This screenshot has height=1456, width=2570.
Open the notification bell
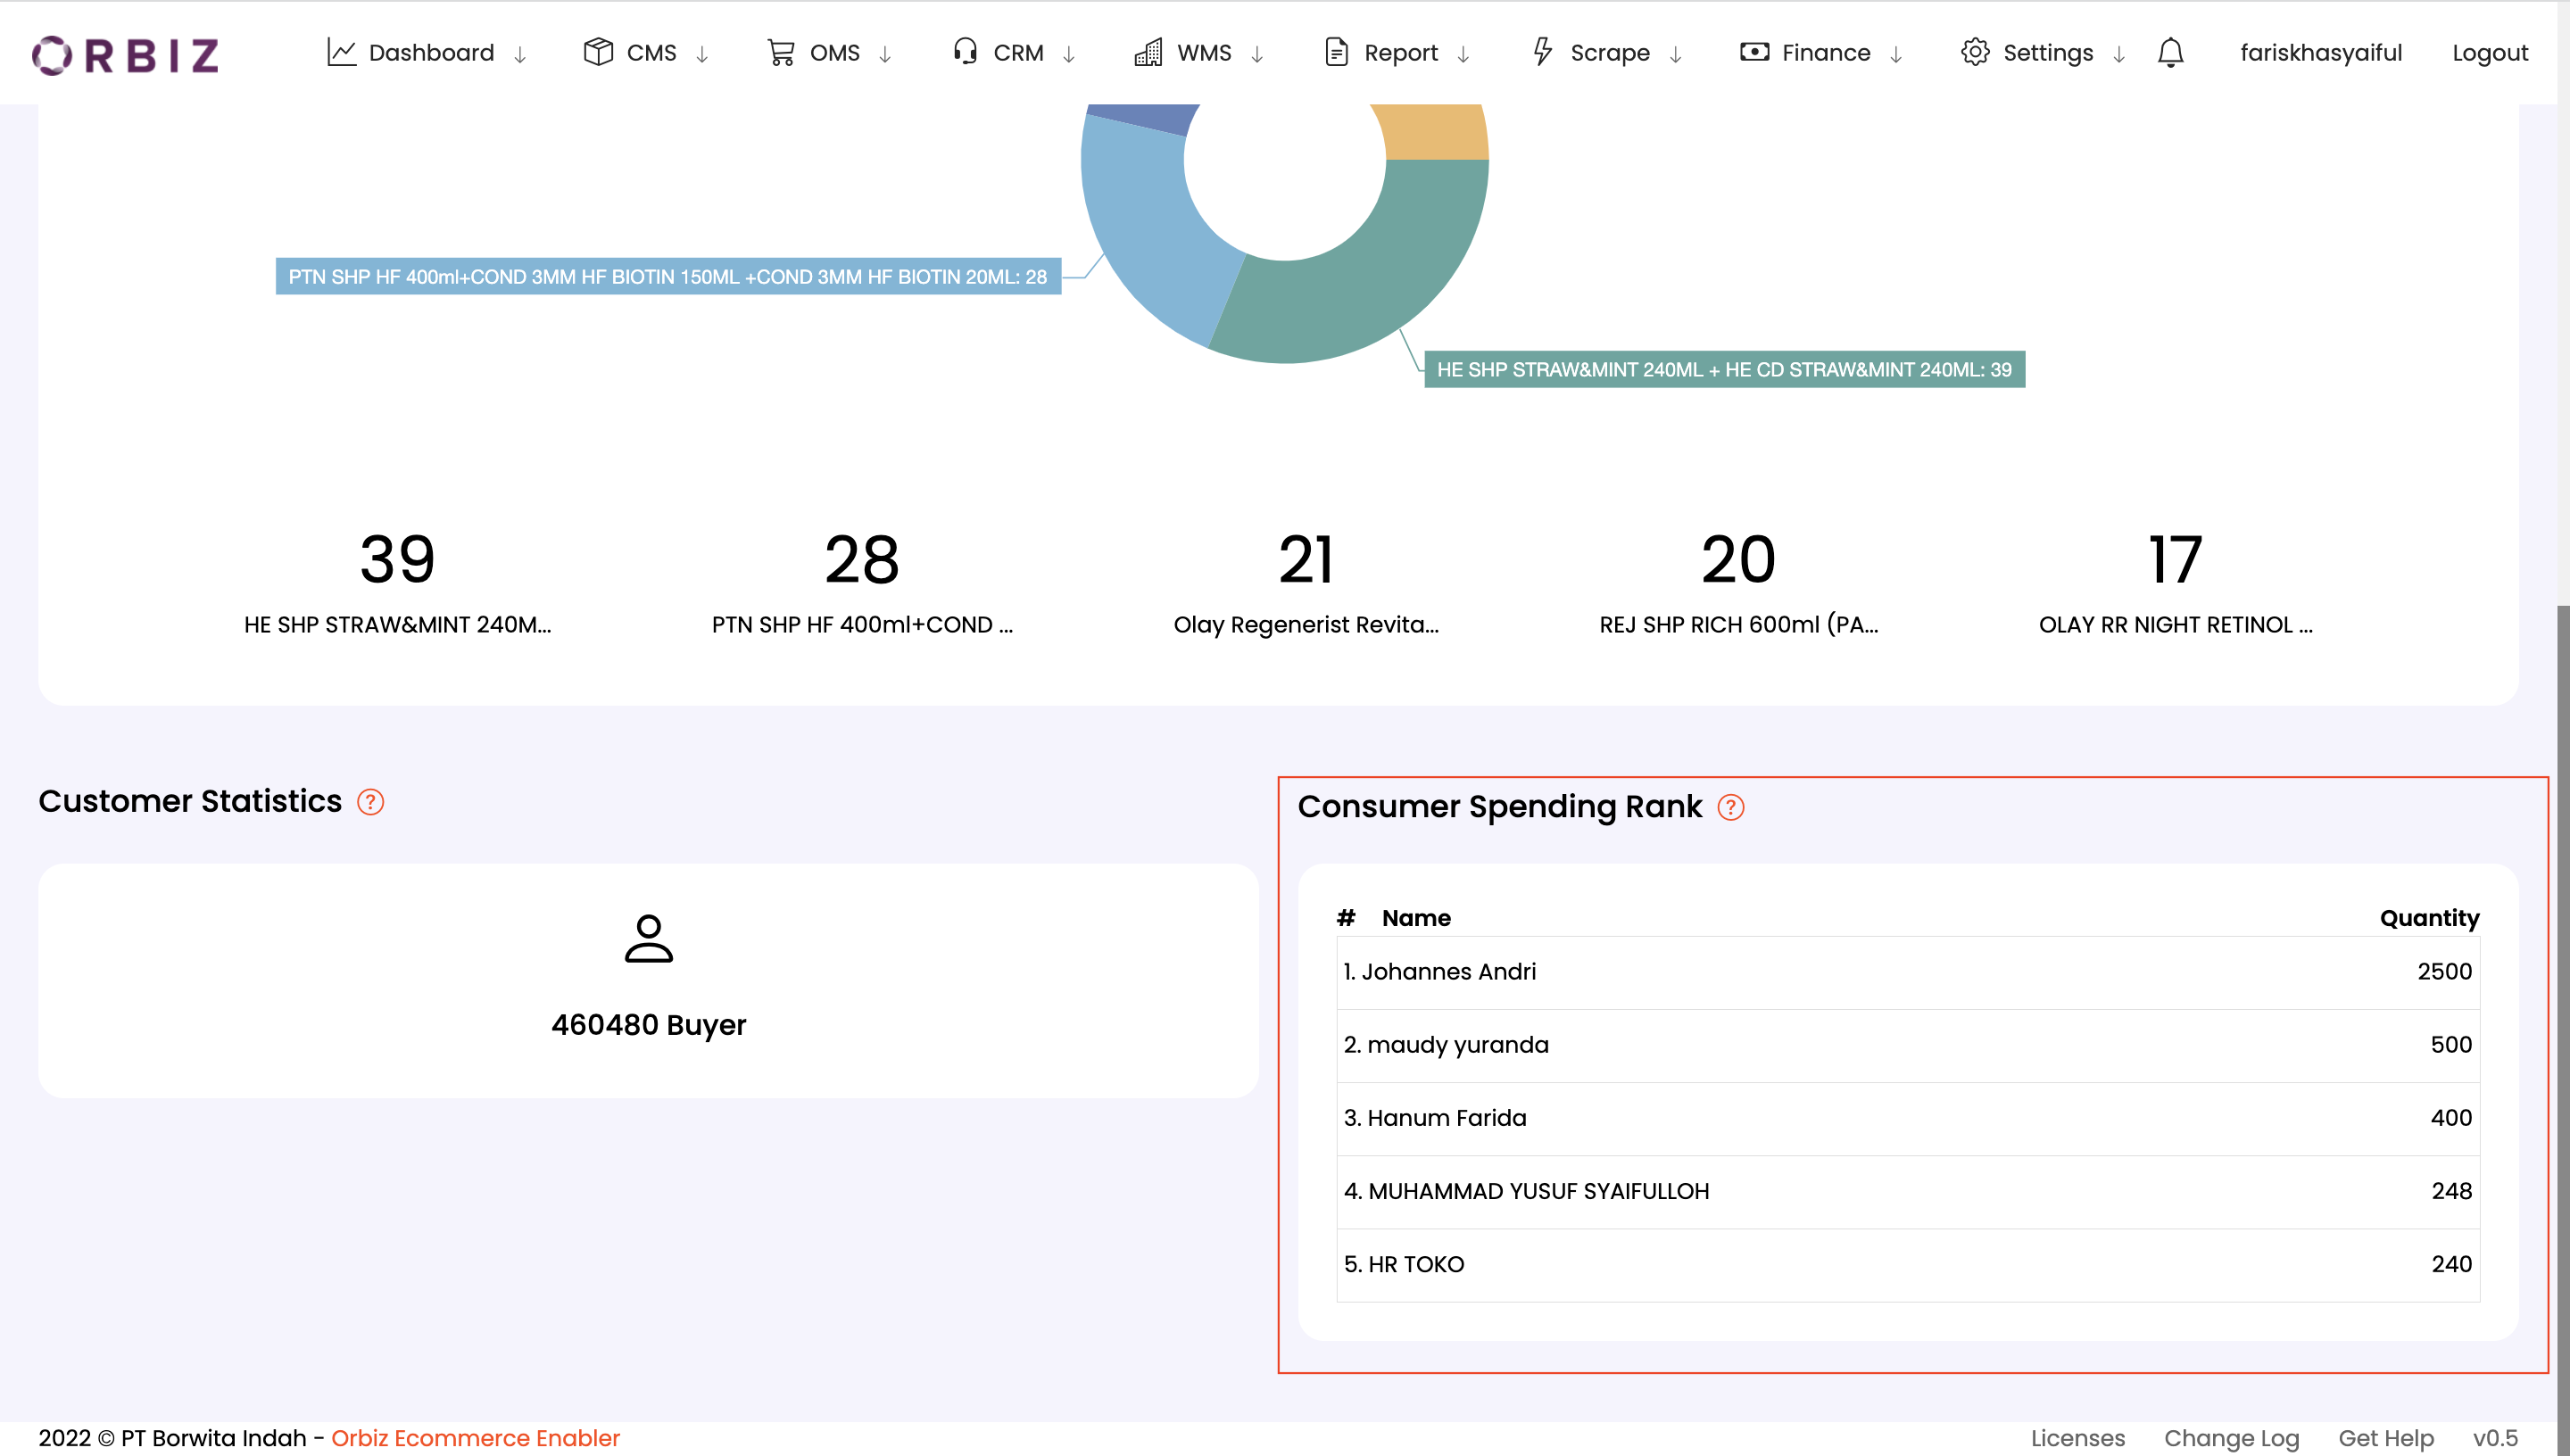coord(2170,52)
